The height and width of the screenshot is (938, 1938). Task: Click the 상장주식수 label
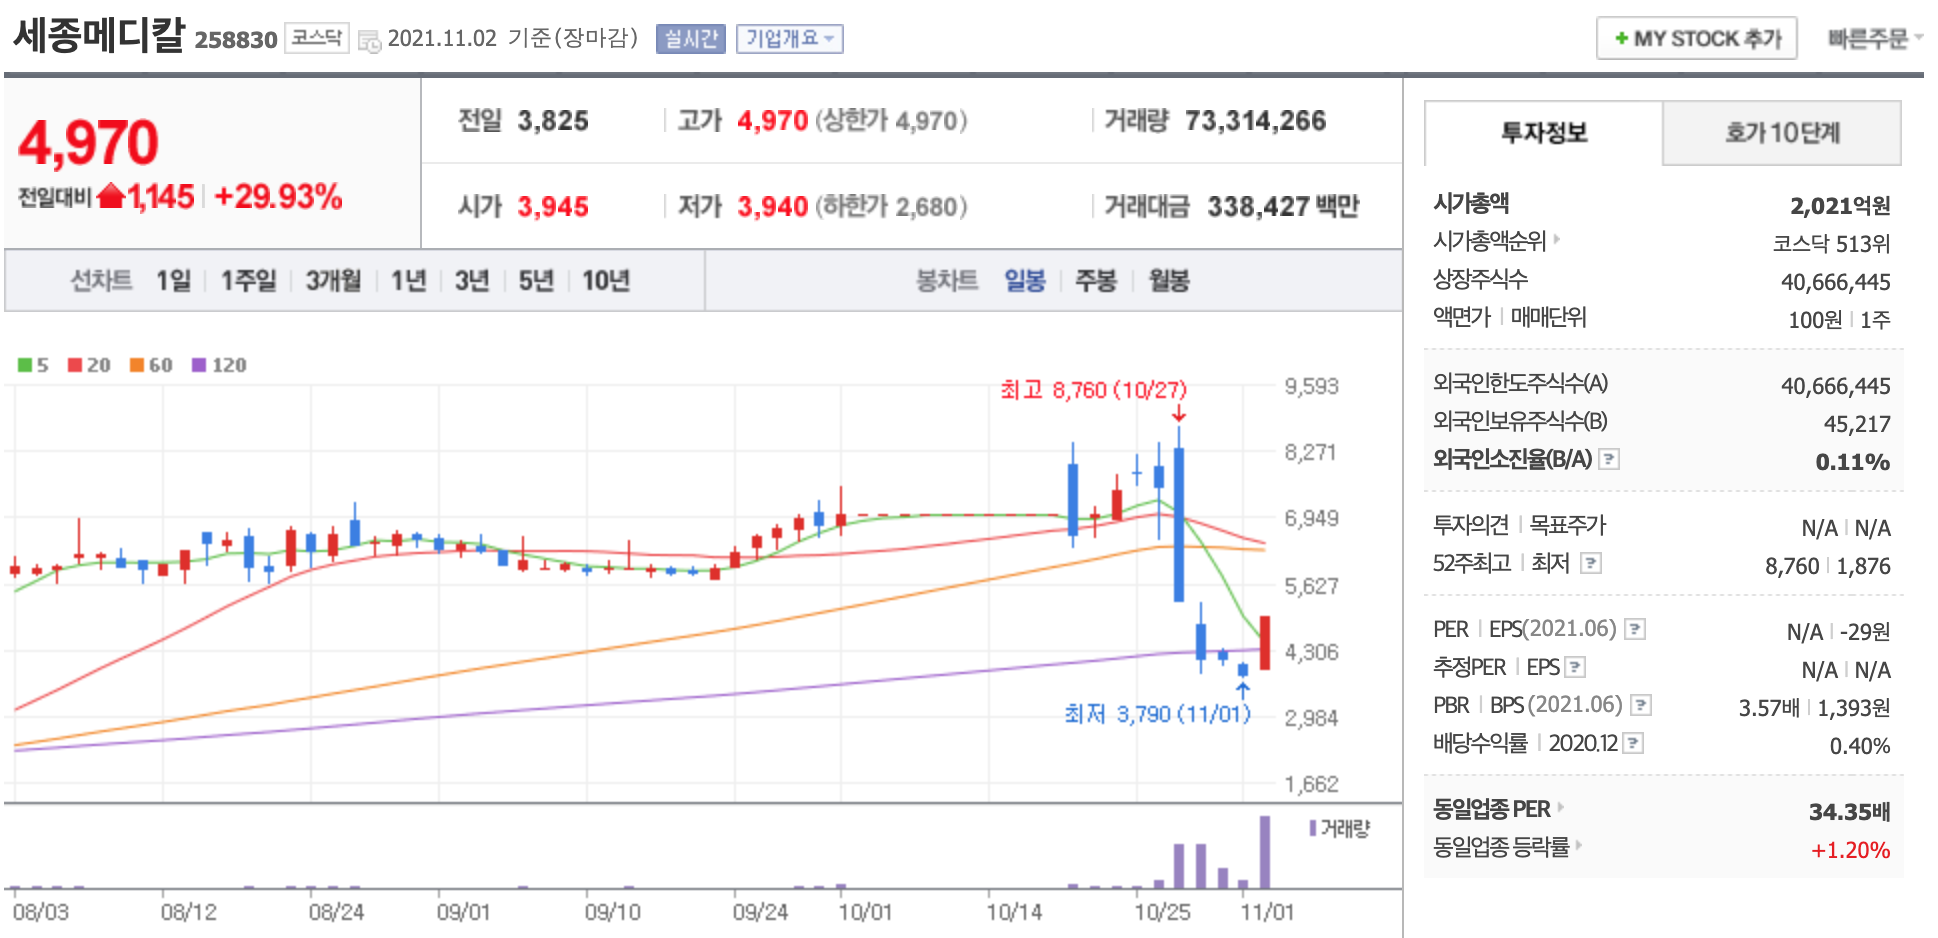click(x=1480, y=279)
